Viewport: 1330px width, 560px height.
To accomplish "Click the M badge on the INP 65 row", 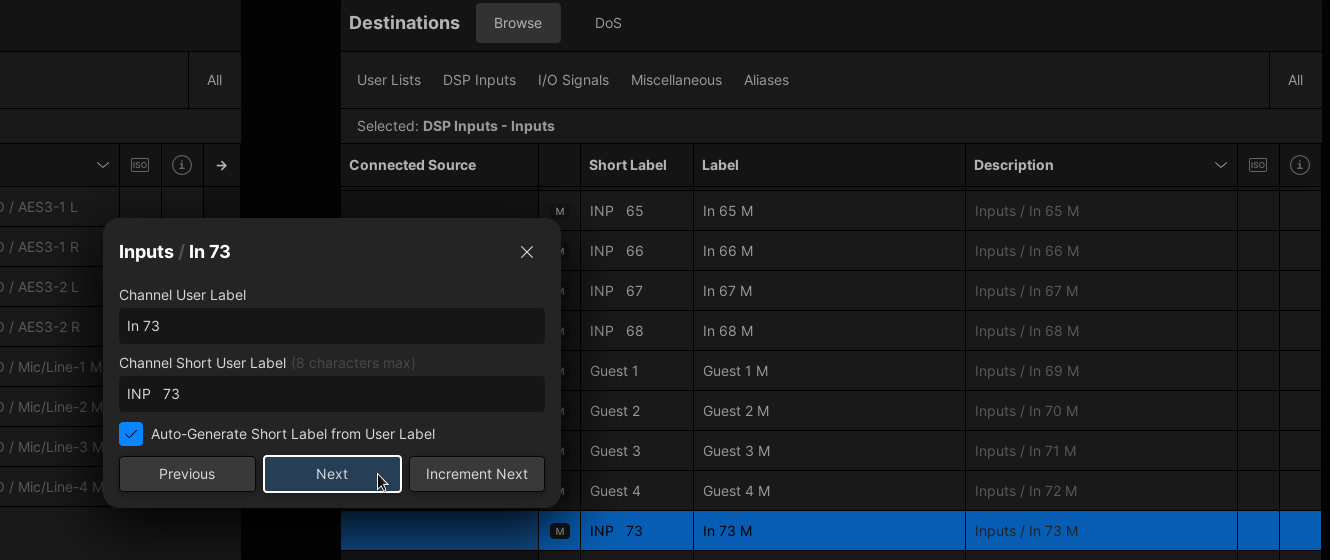I will [559, 211].
